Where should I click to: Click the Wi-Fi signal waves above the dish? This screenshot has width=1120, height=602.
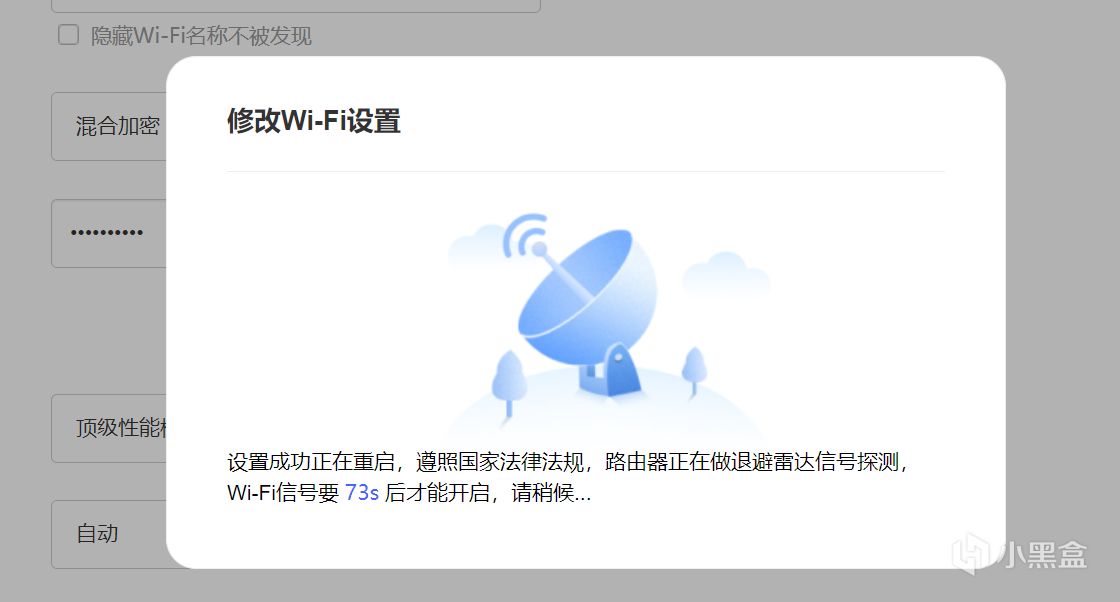[525, 235]
